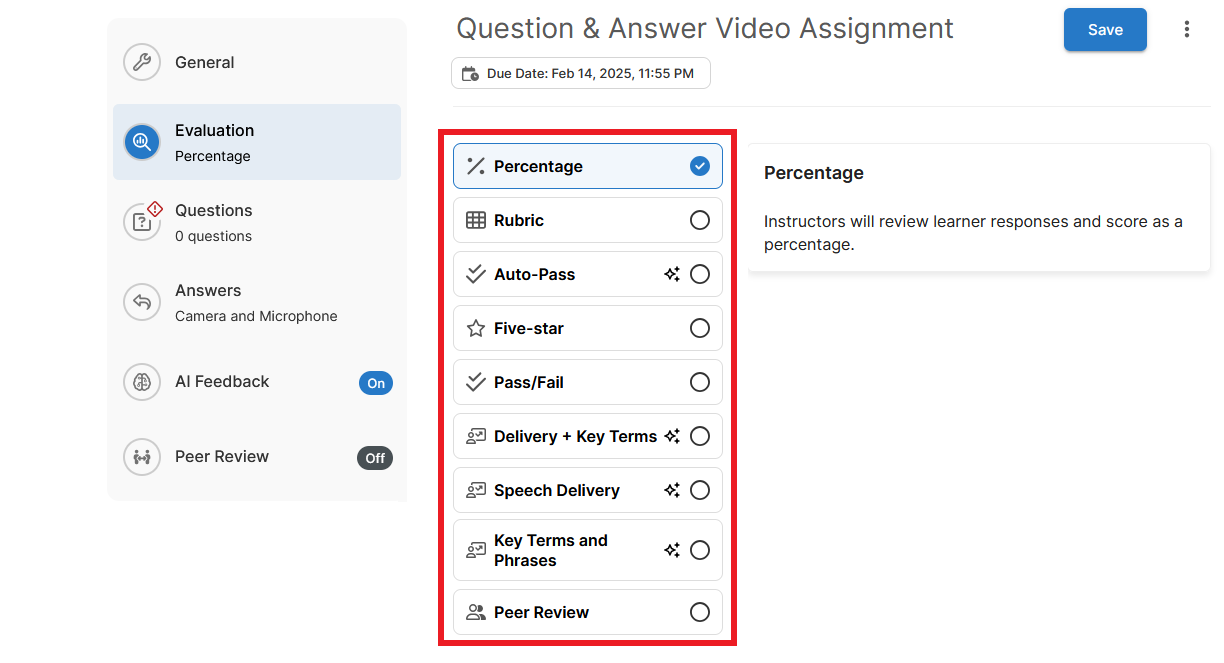Open the General settings tab

(x=205, y=62)
